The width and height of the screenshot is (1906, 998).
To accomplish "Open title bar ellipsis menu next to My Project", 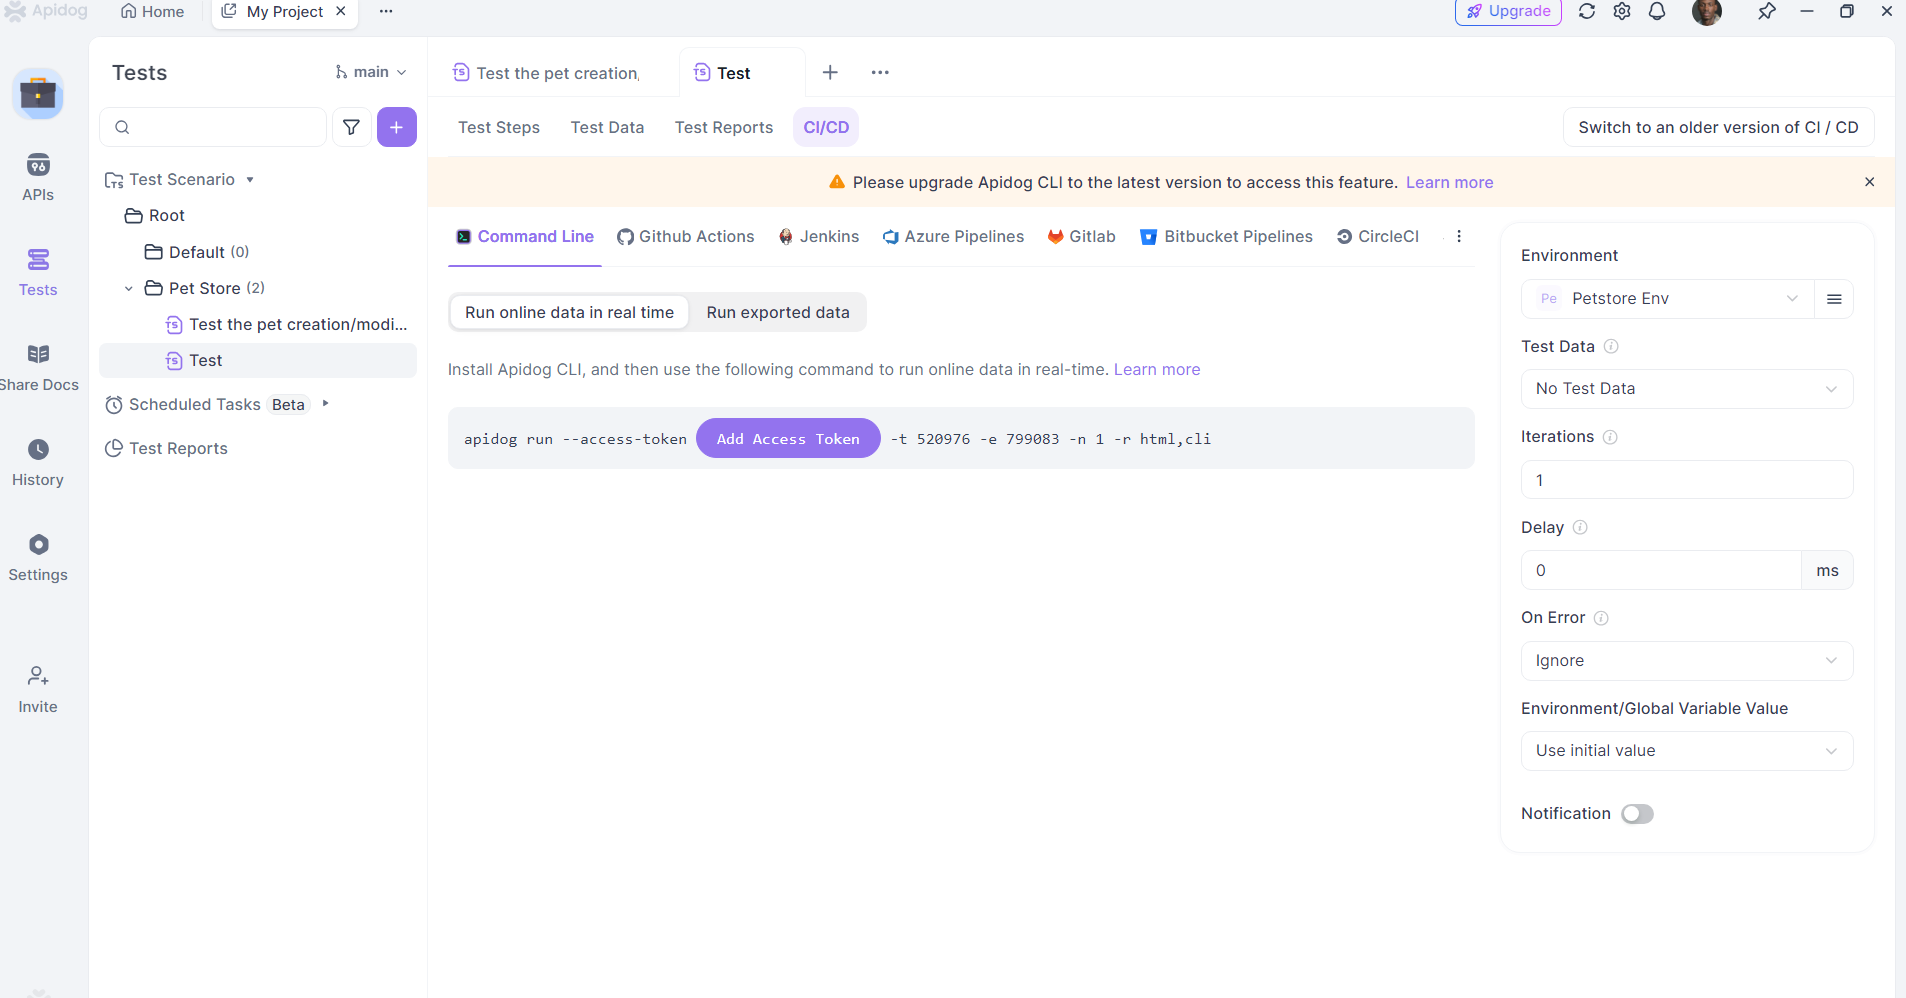I will pos(386,11).
